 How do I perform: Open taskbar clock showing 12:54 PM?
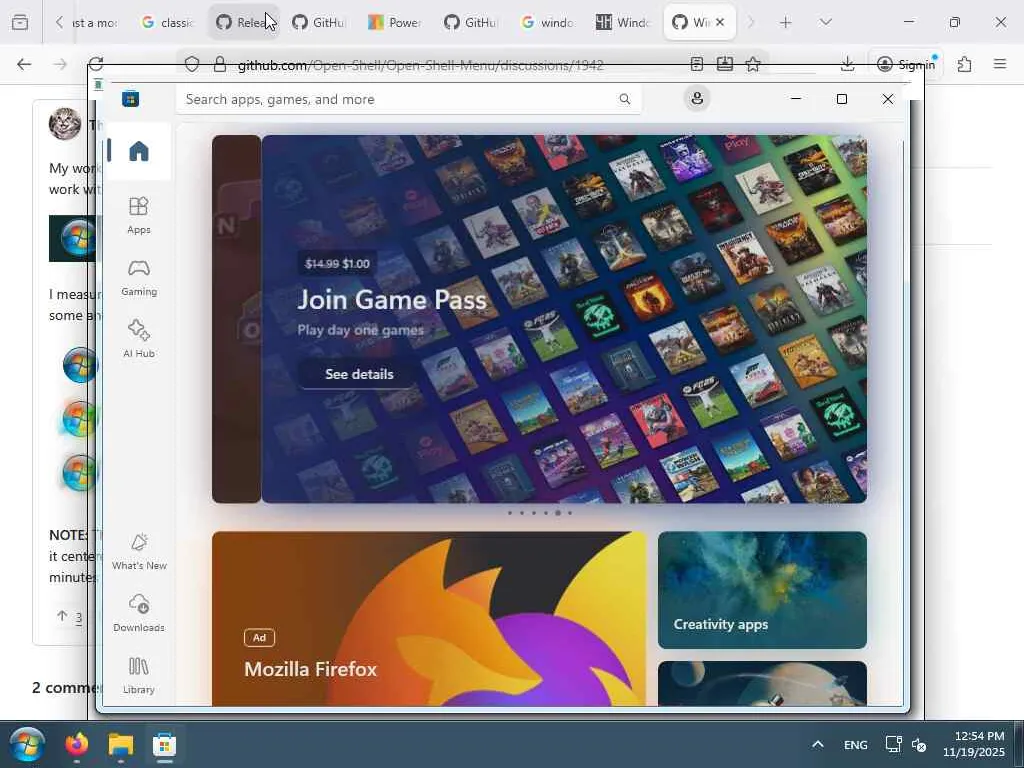tap(973, 744)
